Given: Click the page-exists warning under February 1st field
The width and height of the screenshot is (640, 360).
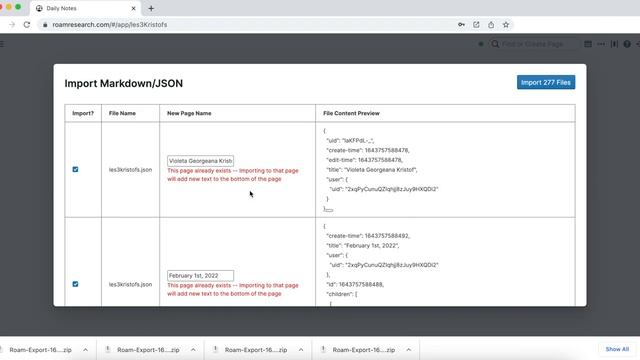Looking at the screenshot, I should 233,289.
